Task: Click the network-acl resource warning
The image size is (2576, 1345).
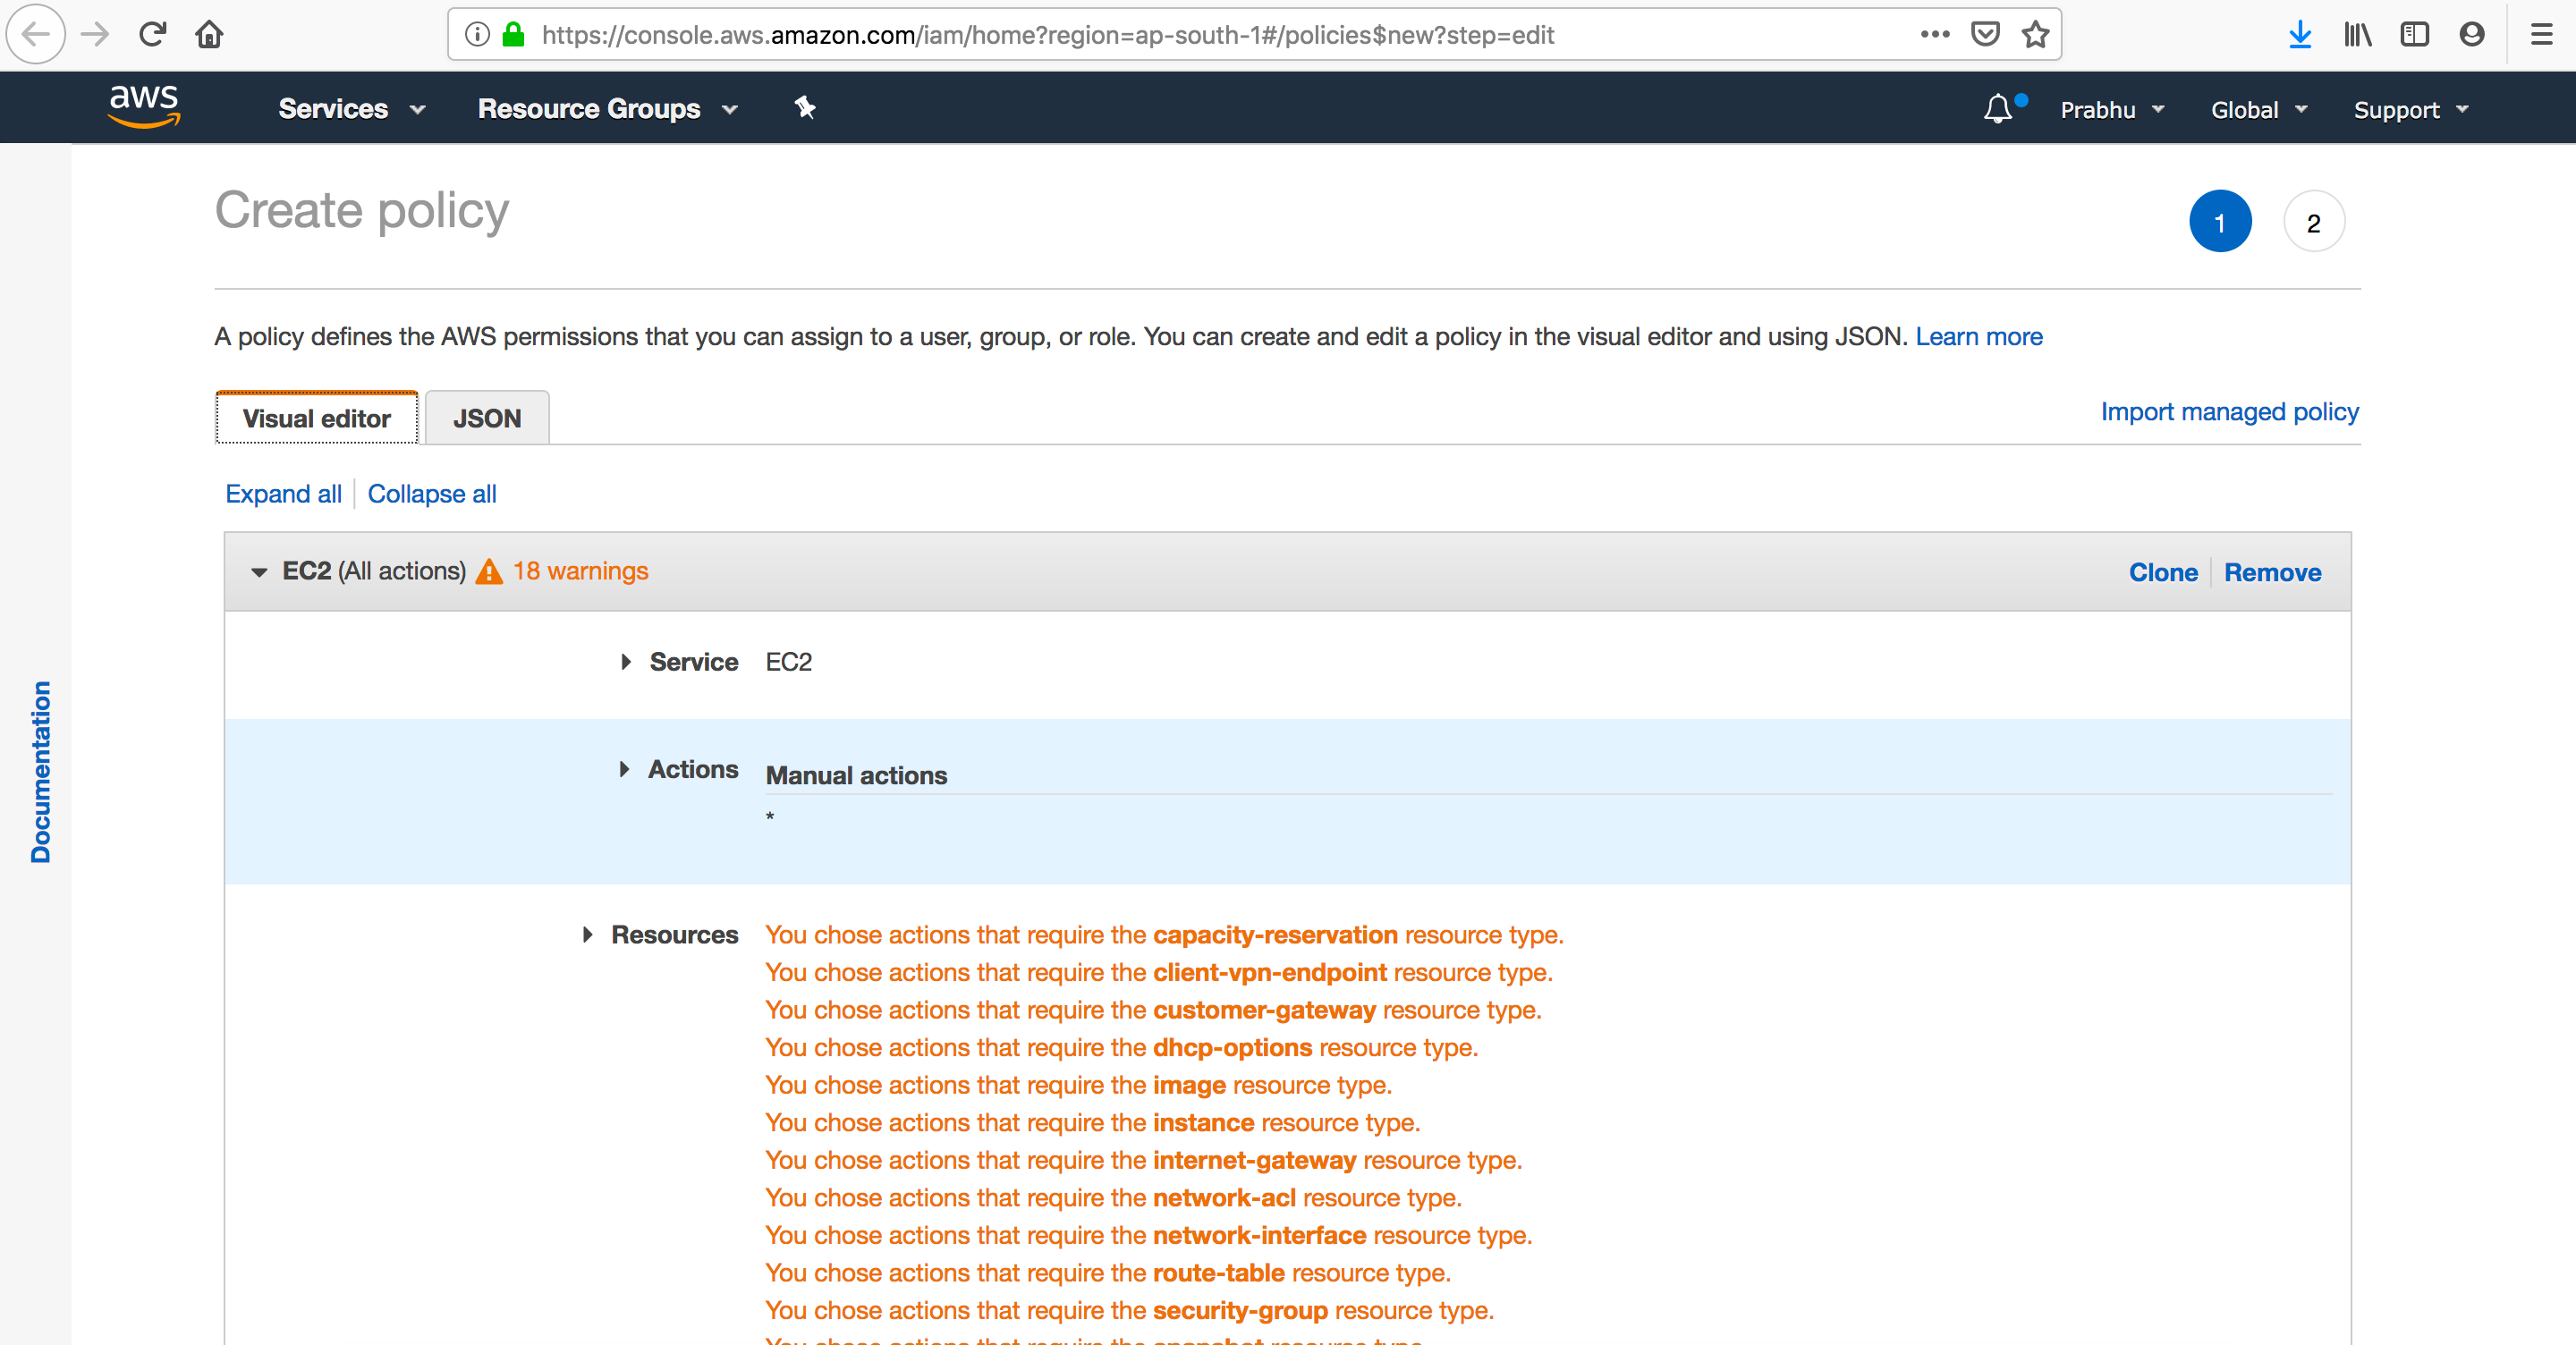Action: pos(1113,1197)
